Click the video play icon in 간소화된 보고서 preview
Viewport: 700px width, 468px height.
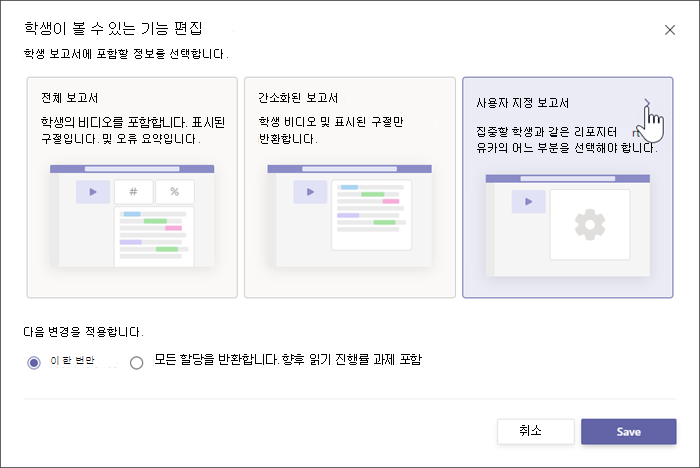310,192
